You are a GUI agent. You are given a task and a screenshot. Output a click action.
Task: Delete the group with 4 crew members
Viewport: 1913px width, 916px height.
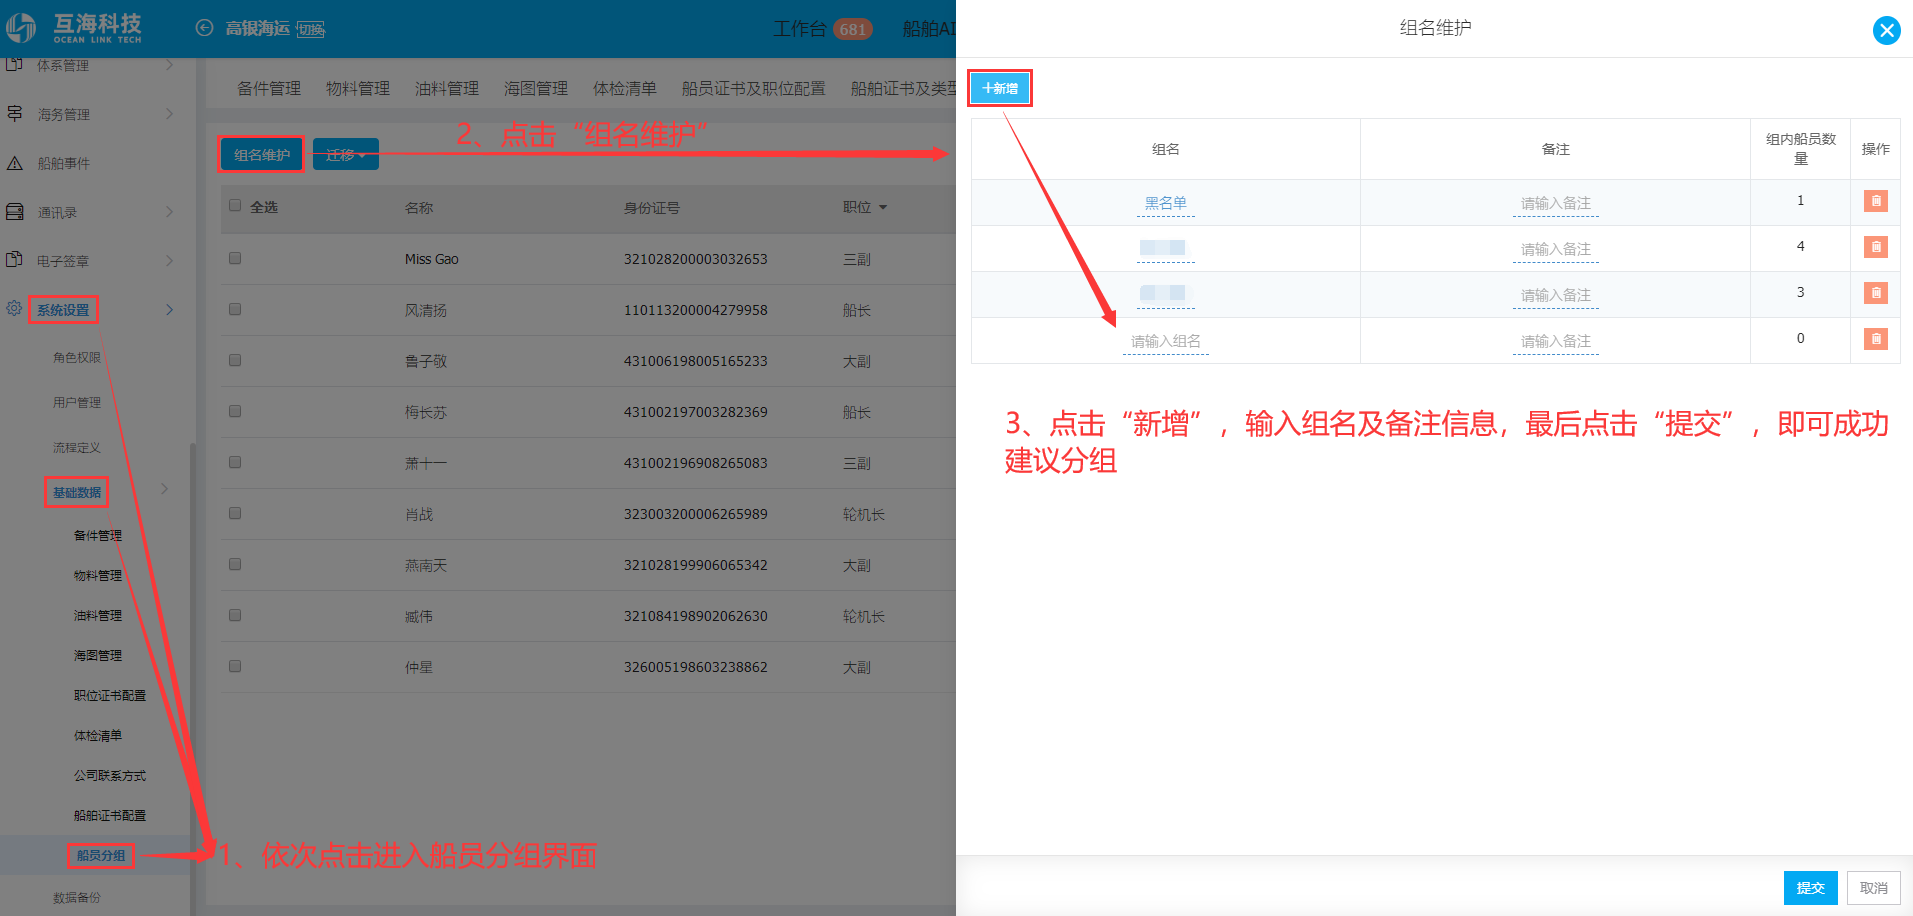(1875, 247)
